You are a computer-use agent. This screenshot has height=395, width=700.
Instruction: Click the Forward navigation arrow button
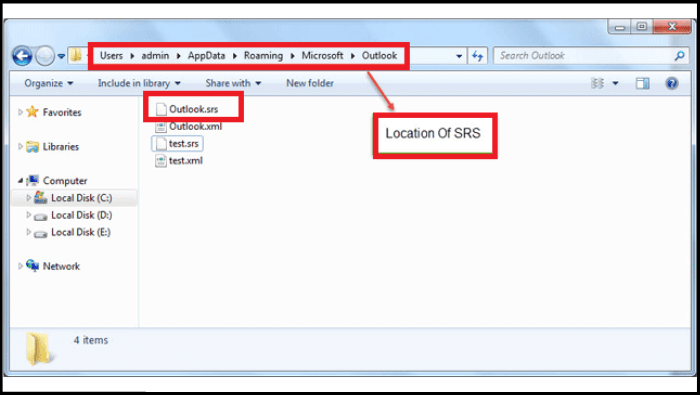point(45,56)
